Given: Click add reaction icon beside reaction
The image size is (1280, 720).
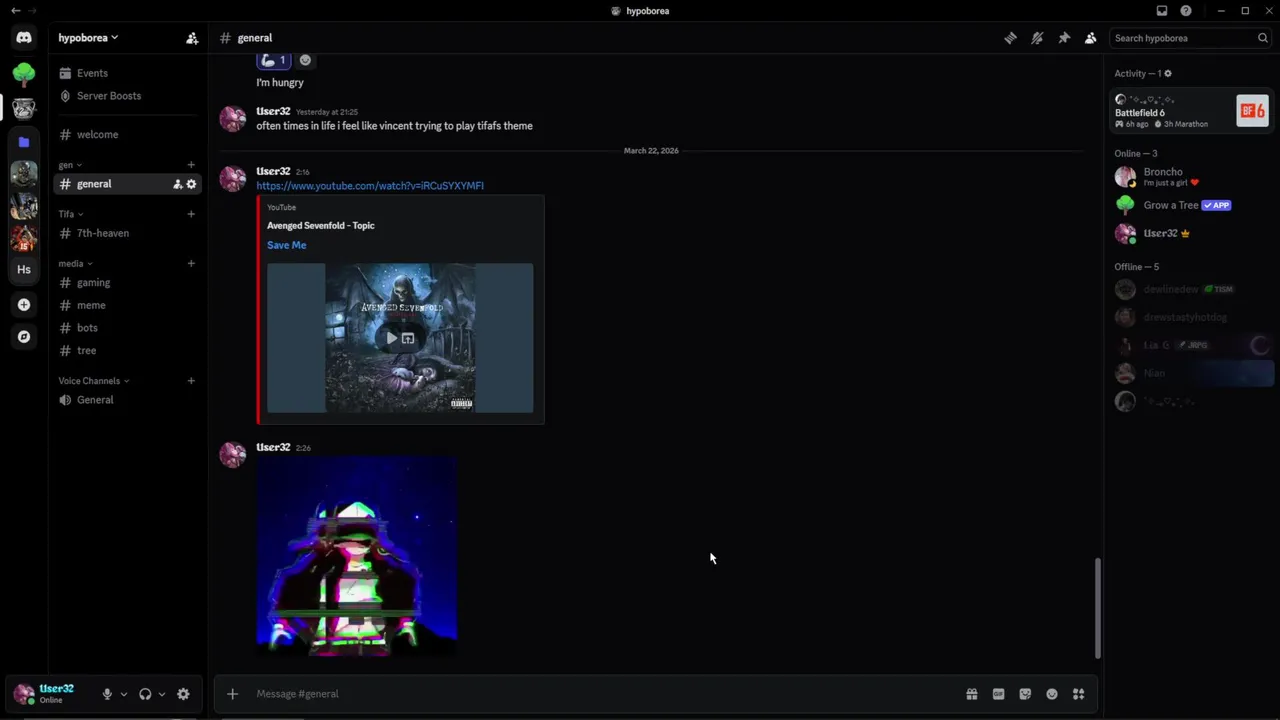Looking at the screenshot, I should tap(305, 60).
